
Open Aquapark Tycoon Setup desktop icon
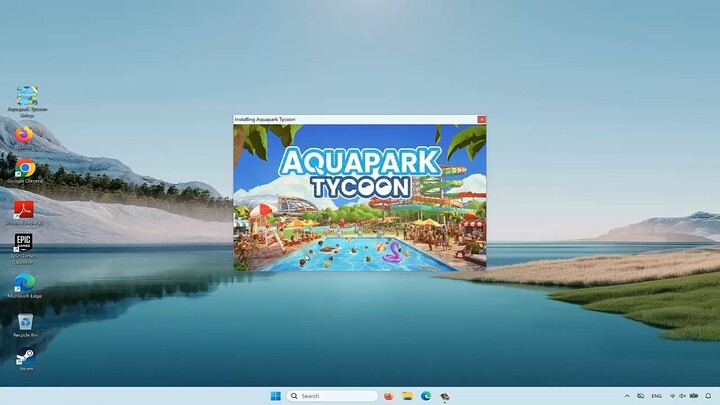(x=27, y=101)
